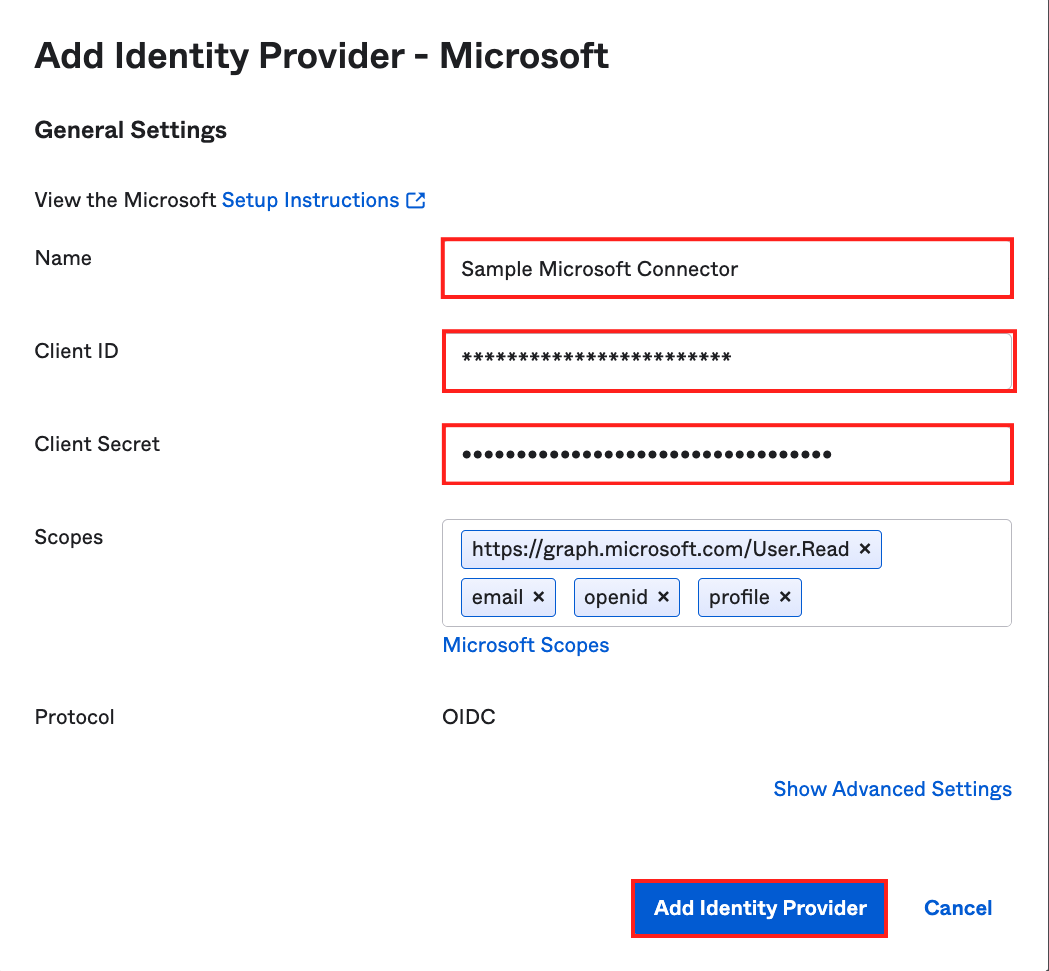This screenshot has width=1049, height=971.
Task: Click the Add Identity Provider button
Action: 759,908
